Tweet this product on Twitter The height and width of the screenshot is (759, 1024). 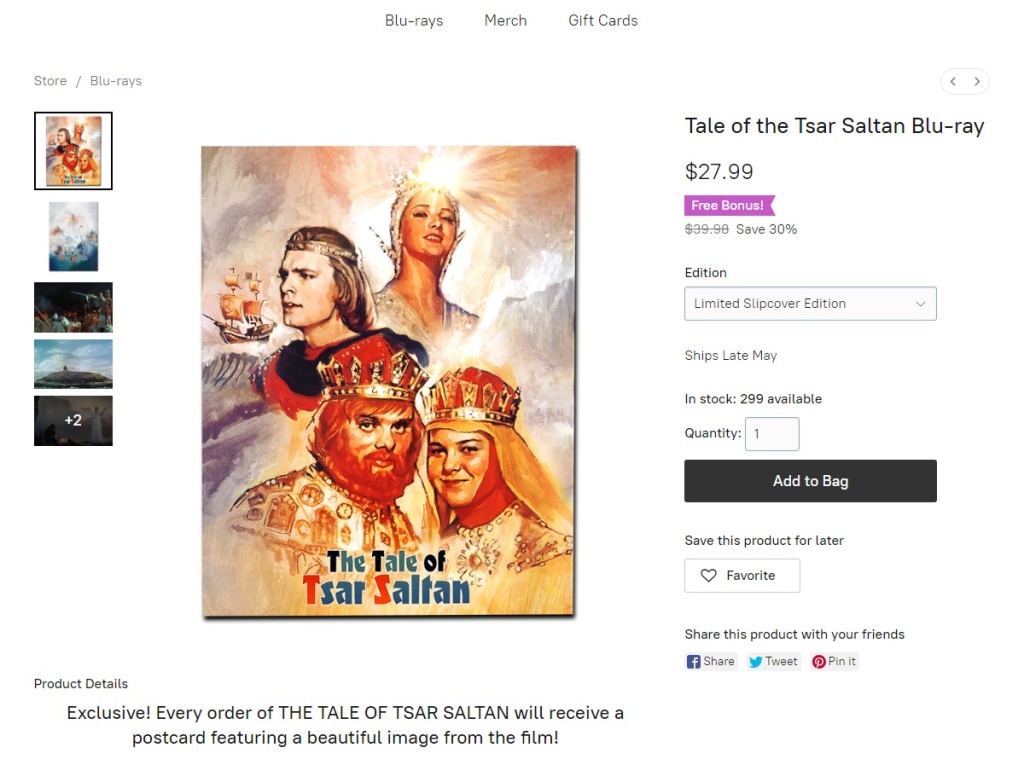773,661
